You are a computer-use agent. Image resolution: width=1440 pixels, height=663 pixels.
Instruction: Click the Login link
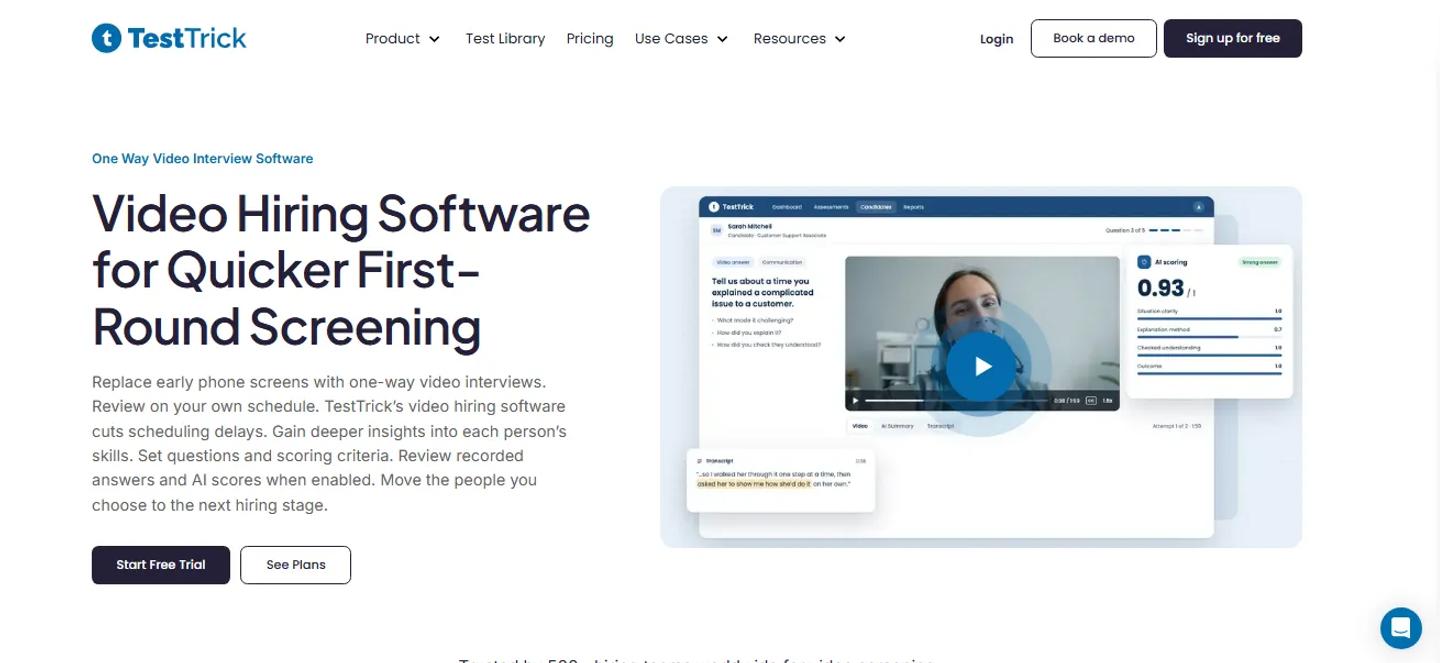point(996,39)
